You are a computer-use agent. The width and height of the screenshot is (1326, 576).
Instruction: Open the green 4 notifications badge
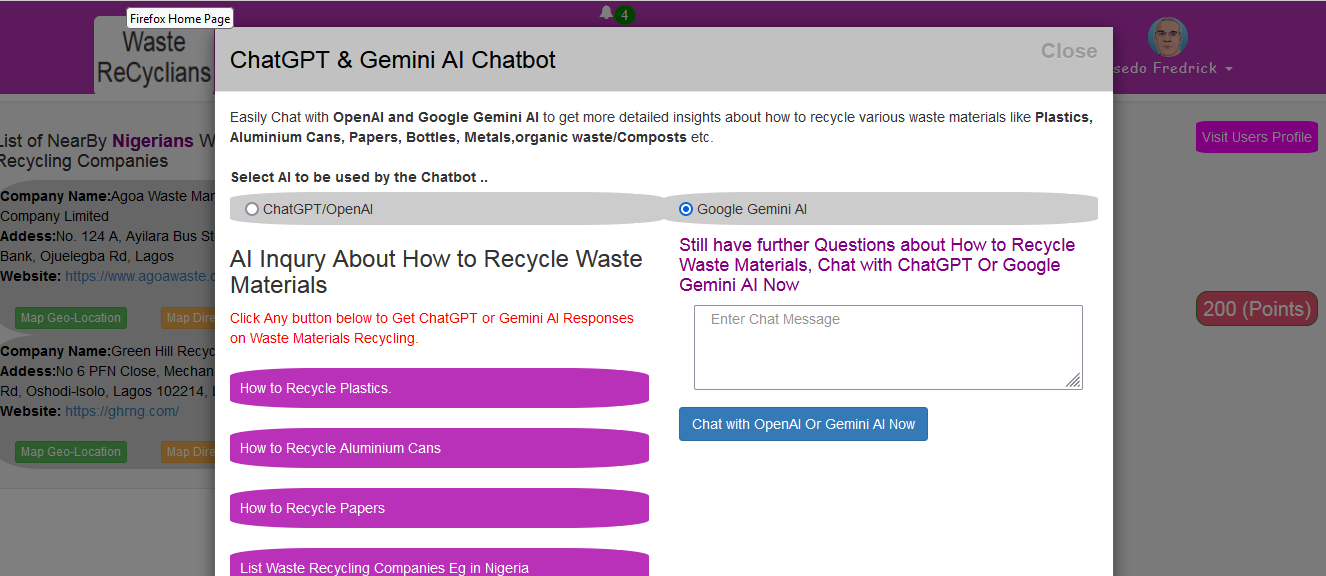(x=625, y=15)
